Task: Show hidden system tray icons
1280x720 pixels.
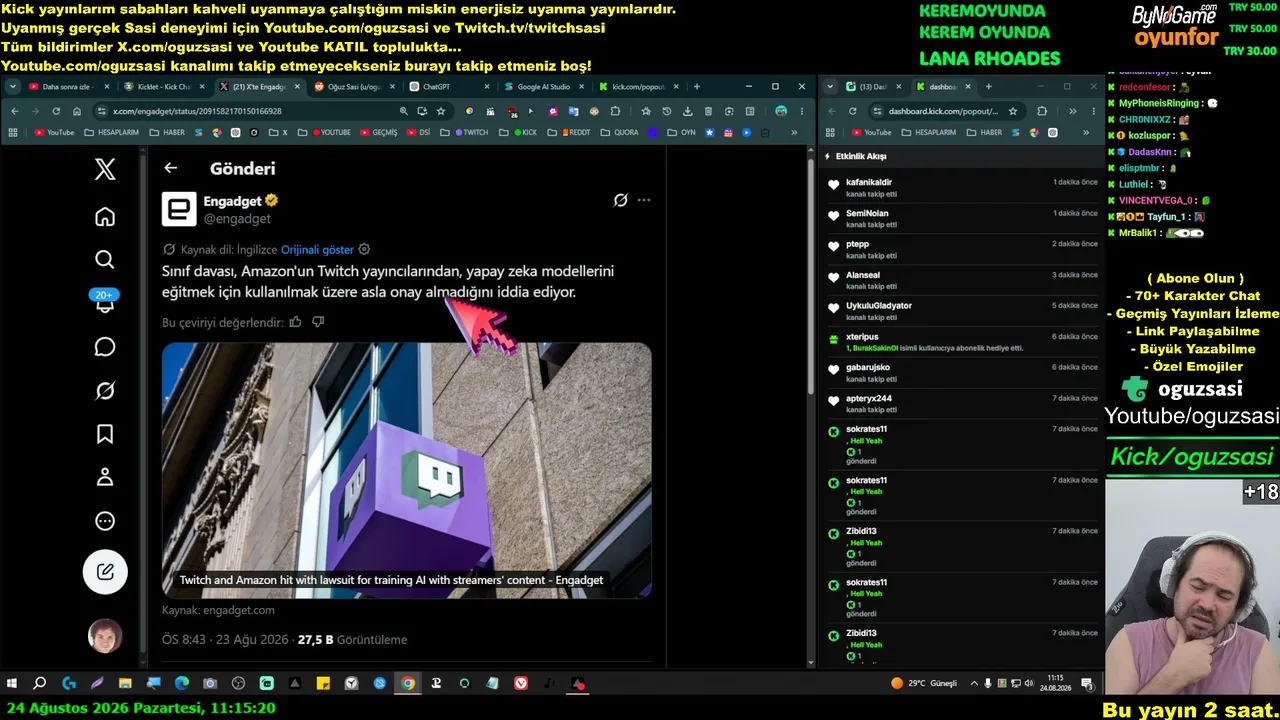Action: (974, 684)
